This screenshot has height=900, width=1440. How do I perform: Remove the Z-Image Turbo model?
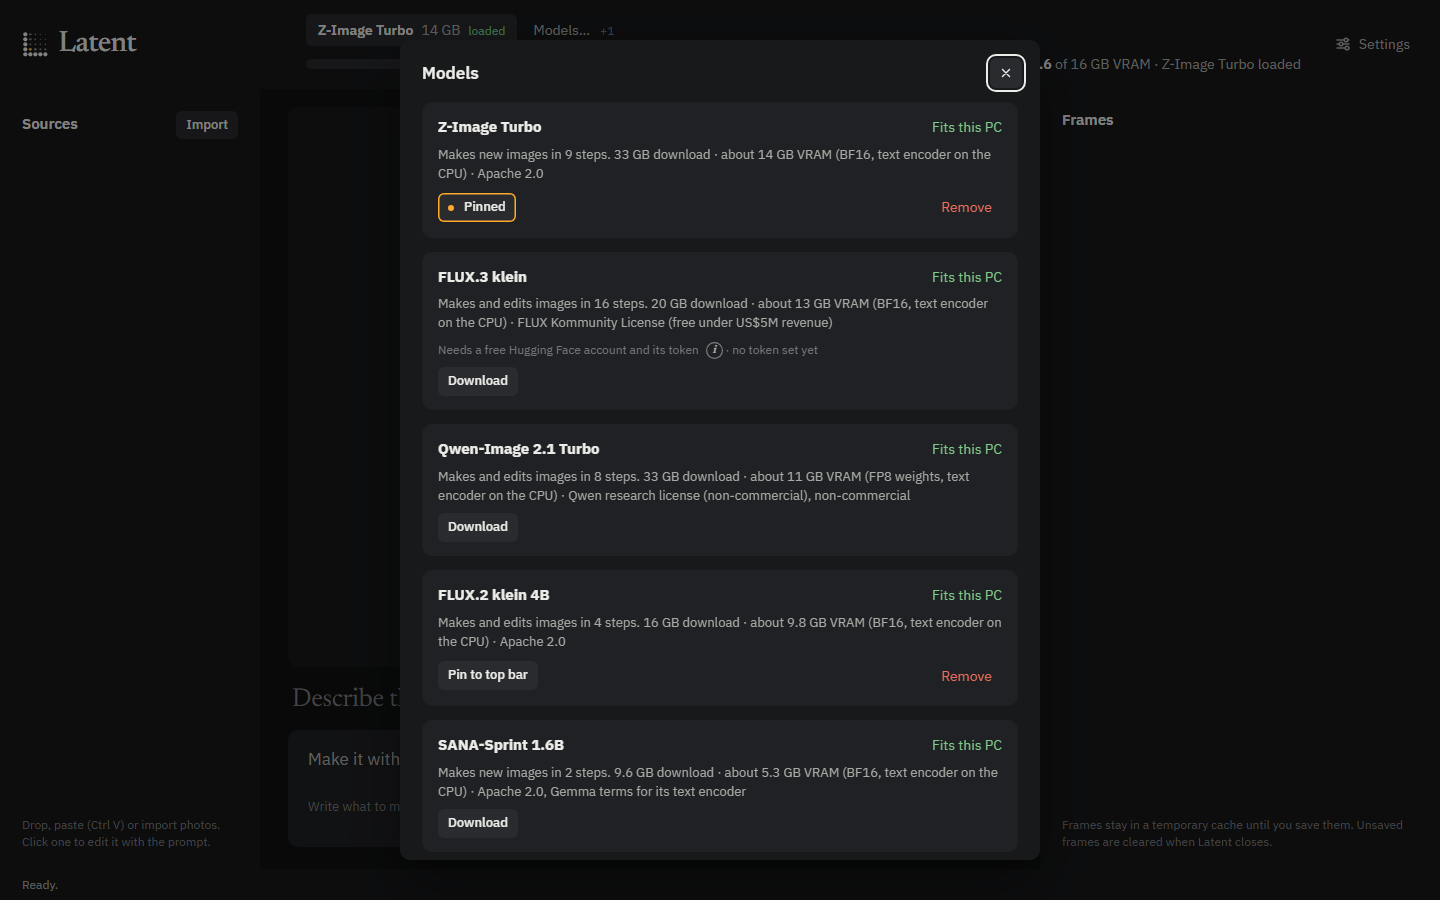tap(966, 207)
